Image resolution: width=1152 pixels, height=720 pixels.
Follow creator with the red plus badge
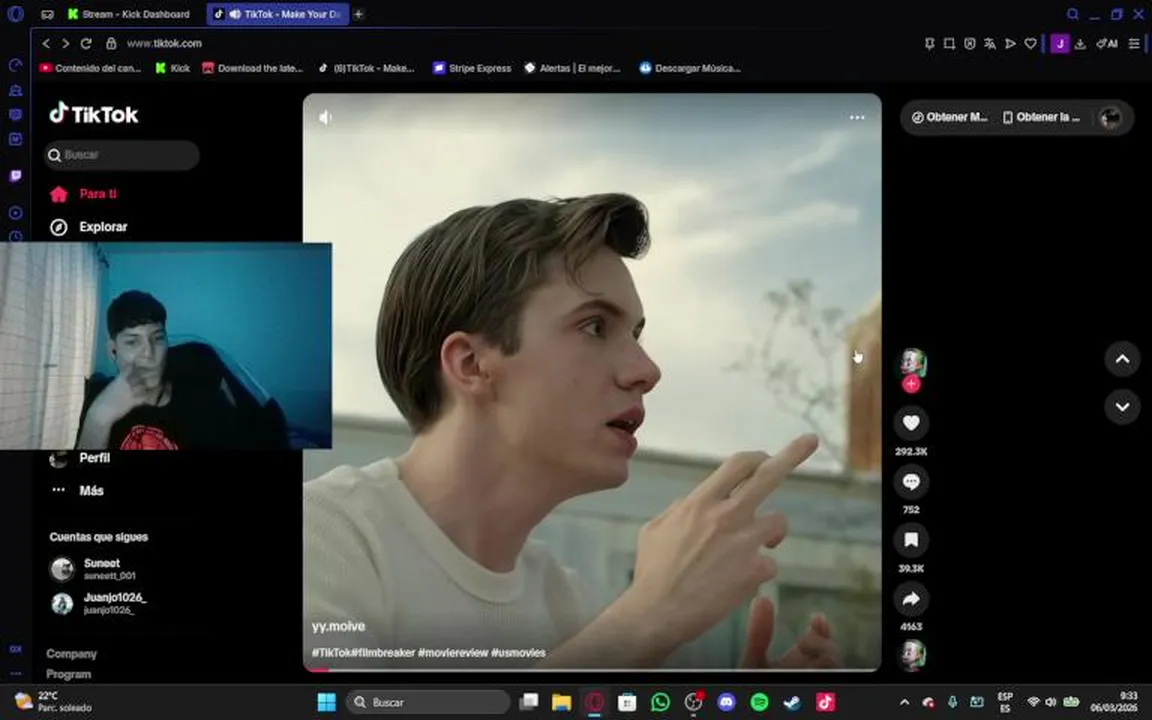911,384
